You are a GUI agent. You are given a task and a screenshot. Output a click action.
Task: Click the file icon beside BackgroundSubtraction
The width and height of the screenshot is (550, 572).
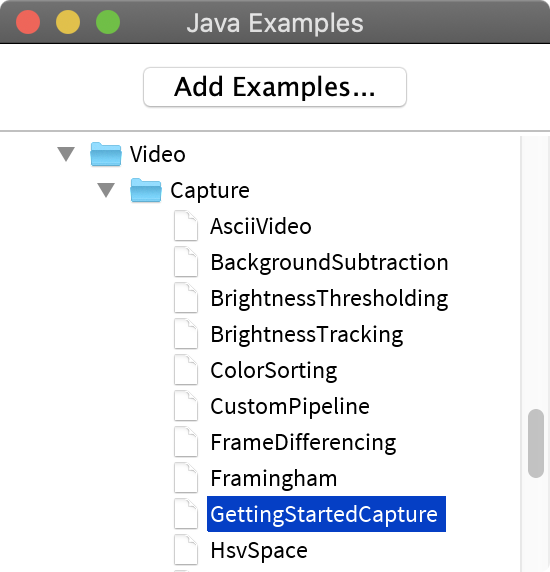[x=186, y=262]
